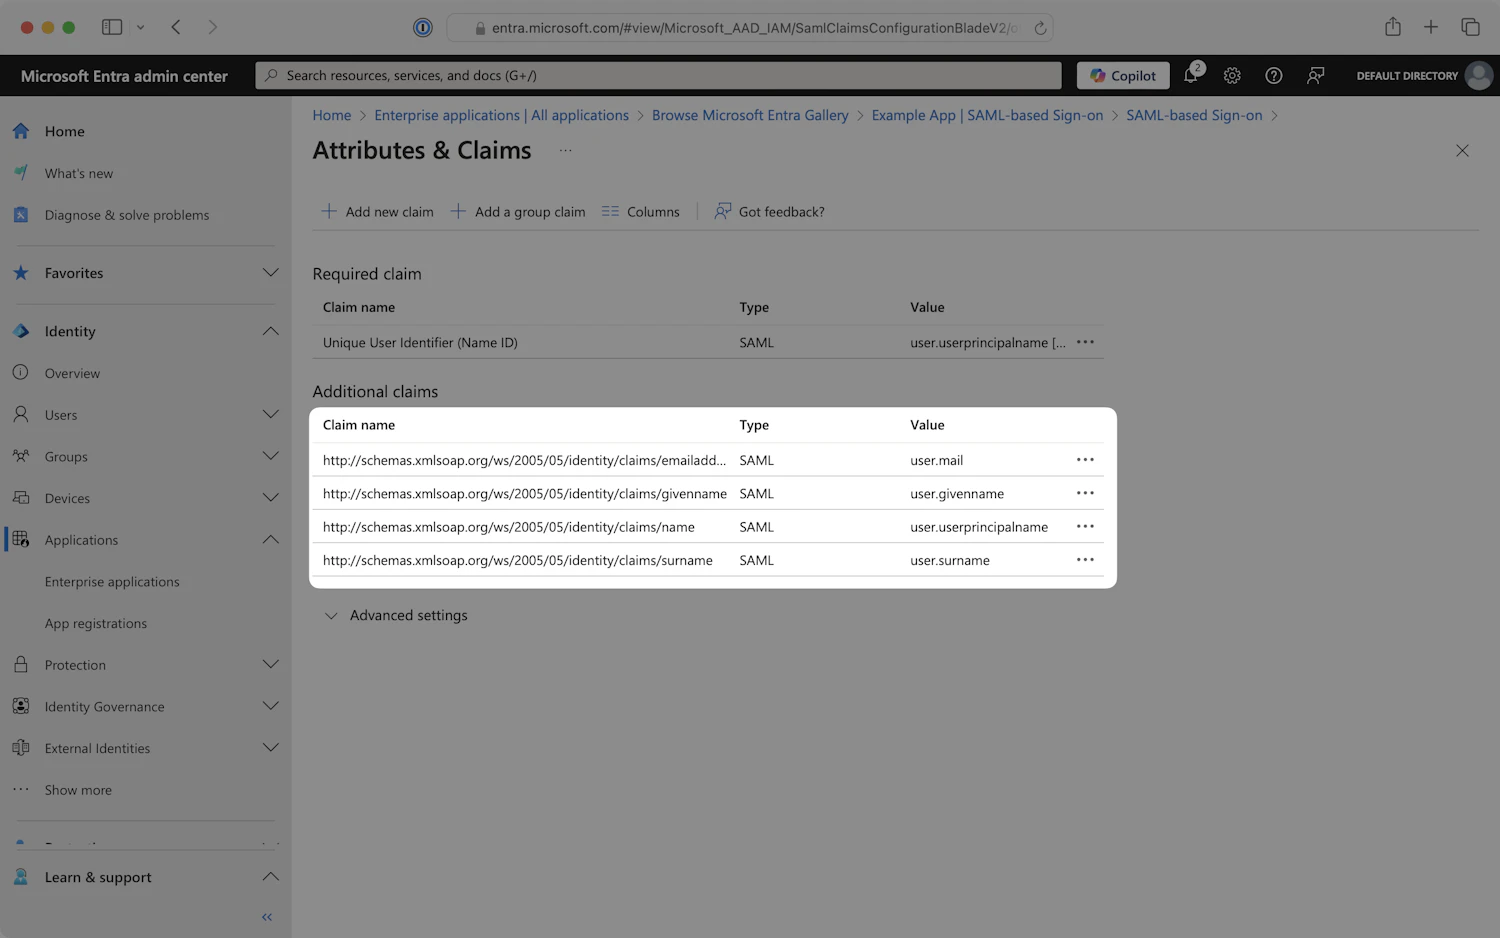Click the search resources field
The width and height of the screenshot is (1500, 938).
pyautogui.click(x=658, y=75)
